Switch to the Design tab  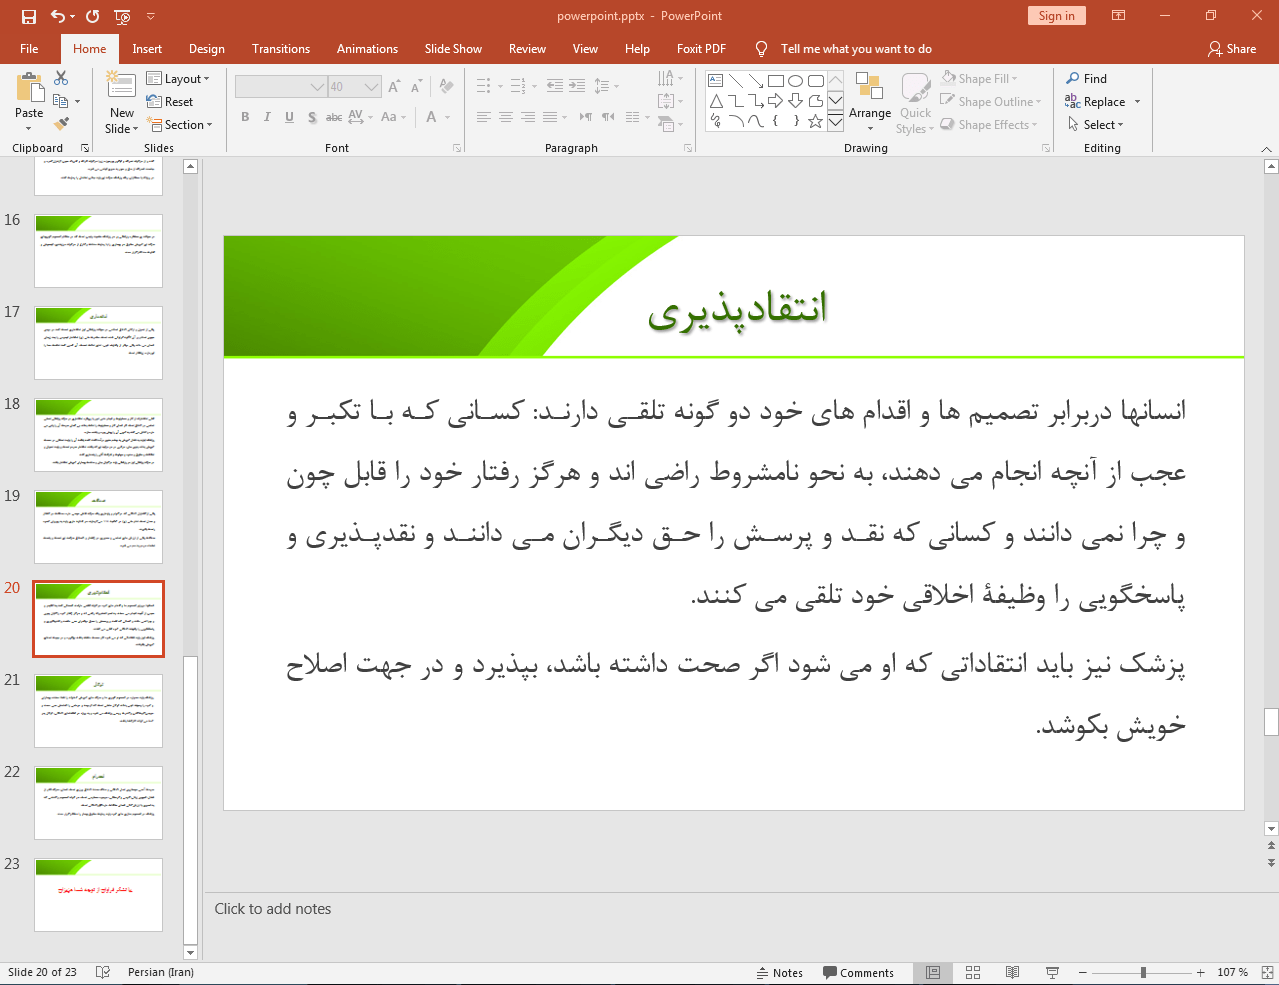point(207,49)
